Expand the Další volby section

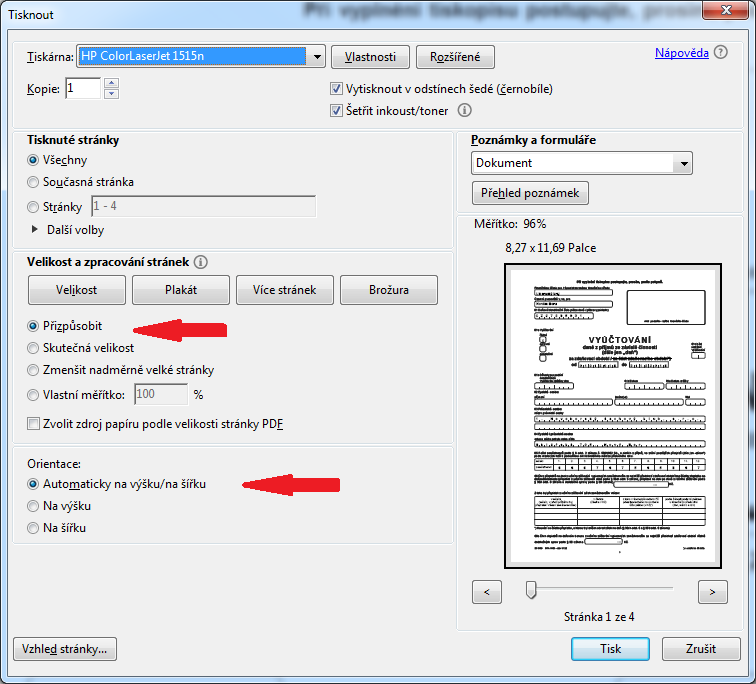click(x=36, y=230)
